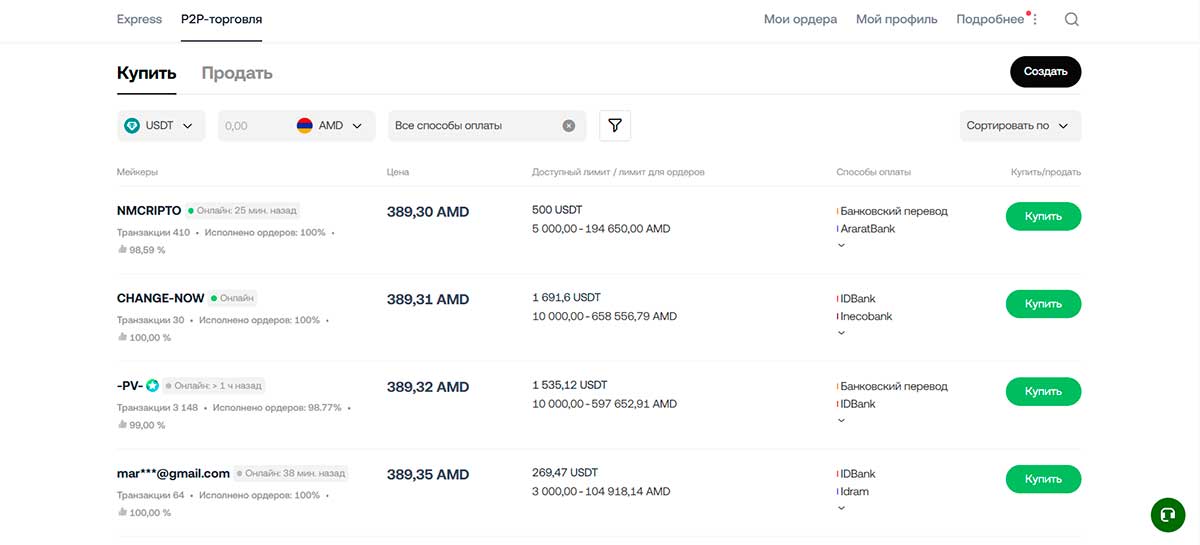
Task: Click Купить for -PV- offer
Action: [x=1043, y=392]
